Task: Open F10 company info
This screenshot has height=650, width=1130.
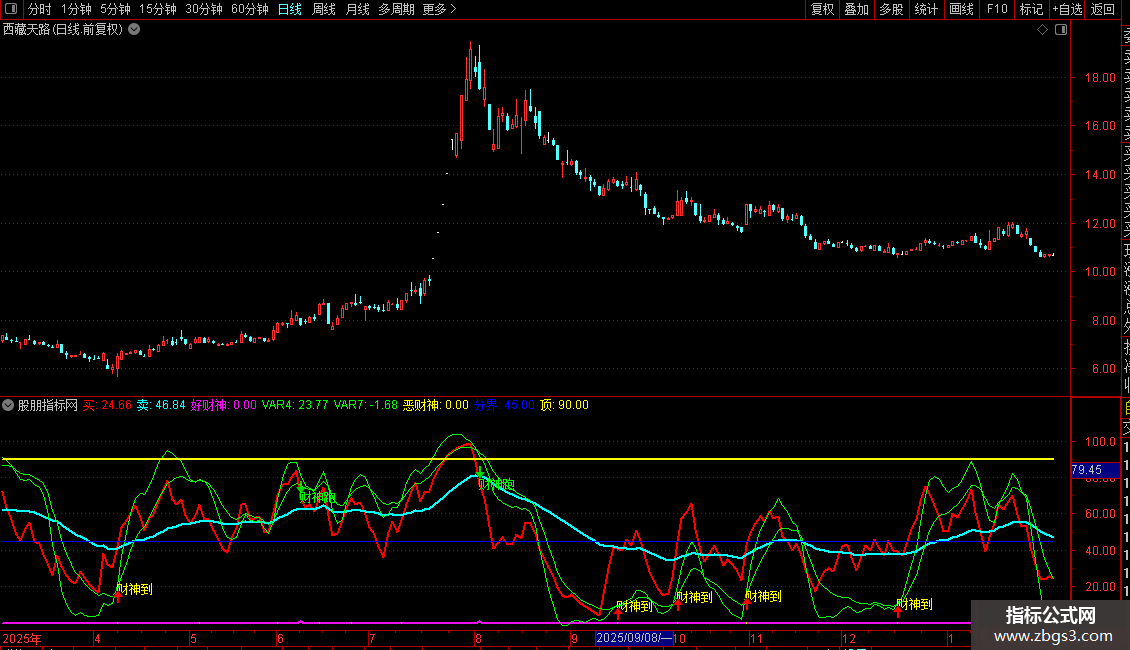Action: click(997, 9)
